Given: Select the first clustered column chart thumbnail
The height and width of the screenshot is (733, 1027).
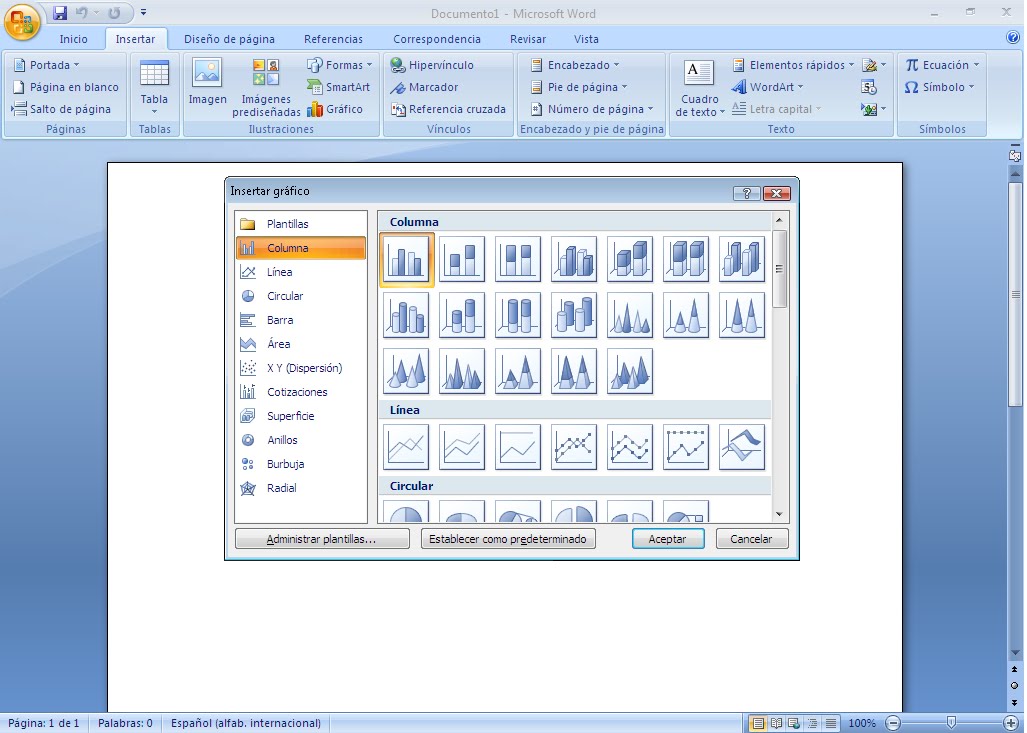Looking at the screenshot, I should click(405, 258).
